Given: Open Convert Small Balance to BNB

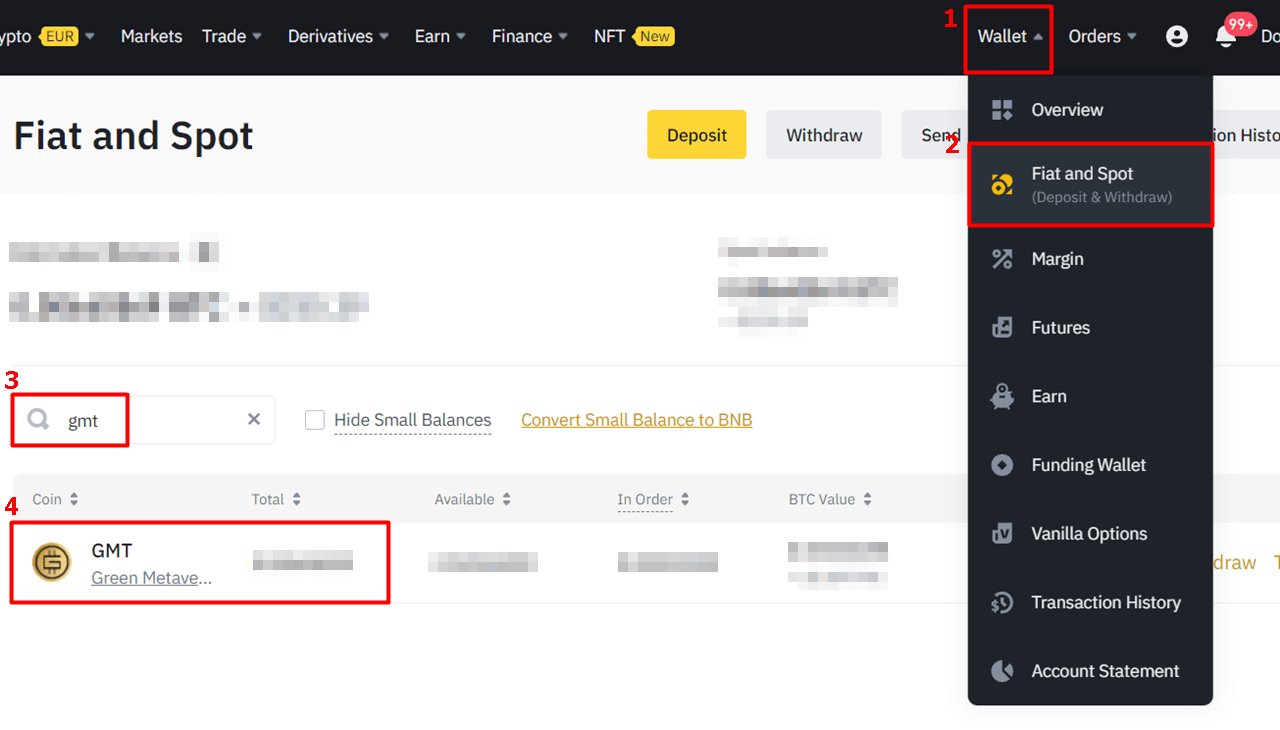Looking at the screenshot, I should pyautogui.click(x=636, y=419).
